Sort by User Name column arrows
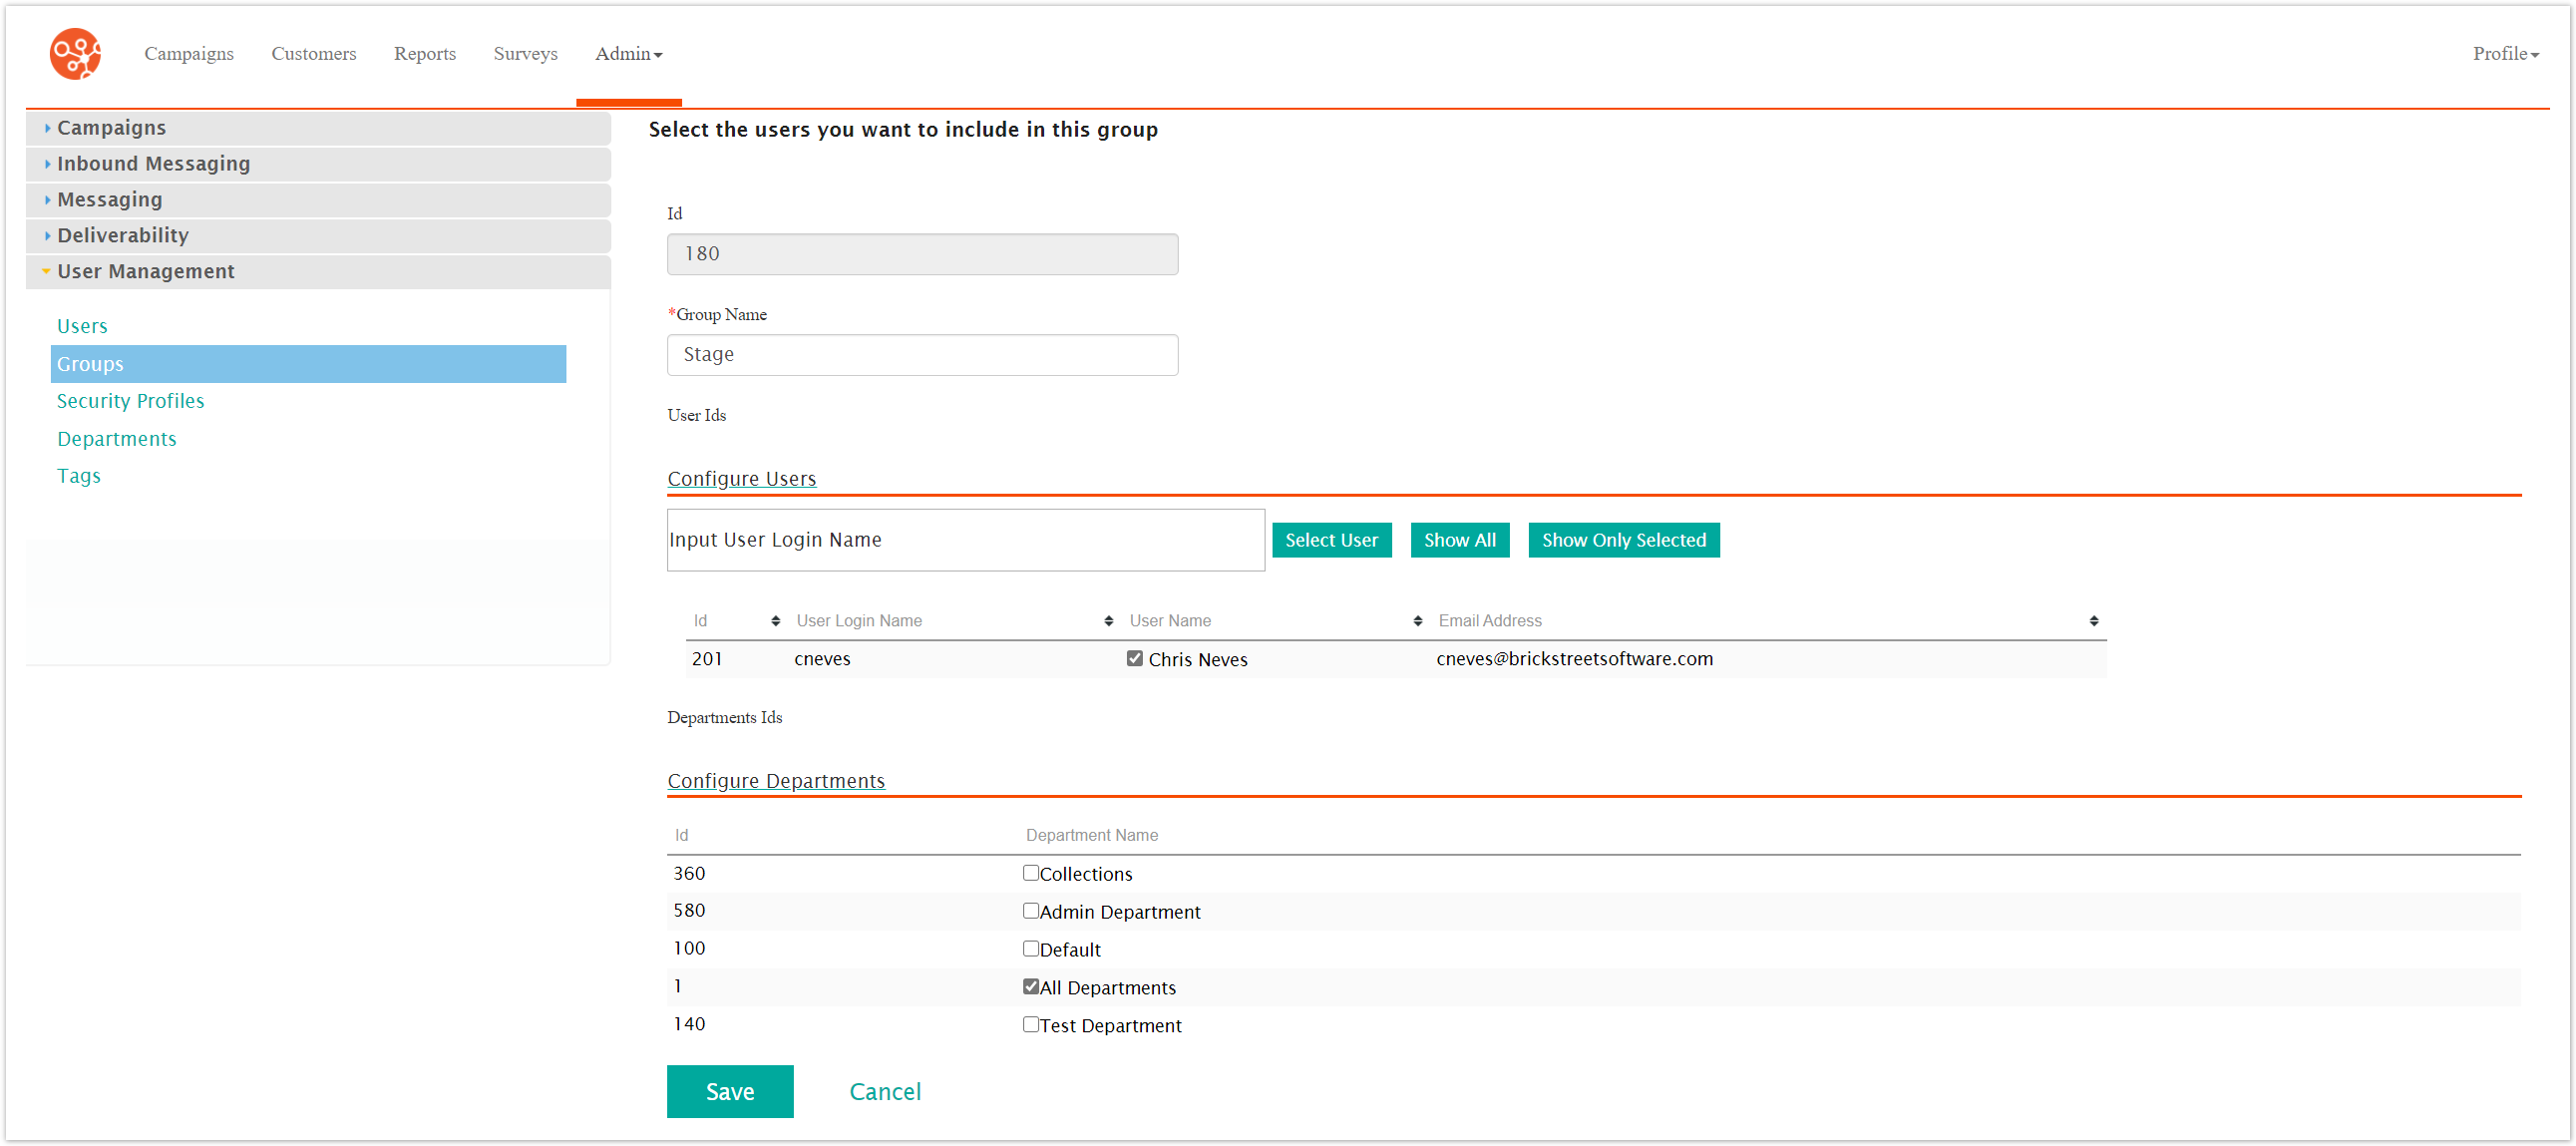The width and height of the screenshot is (2576, 1146). (x=1417, y=621)
